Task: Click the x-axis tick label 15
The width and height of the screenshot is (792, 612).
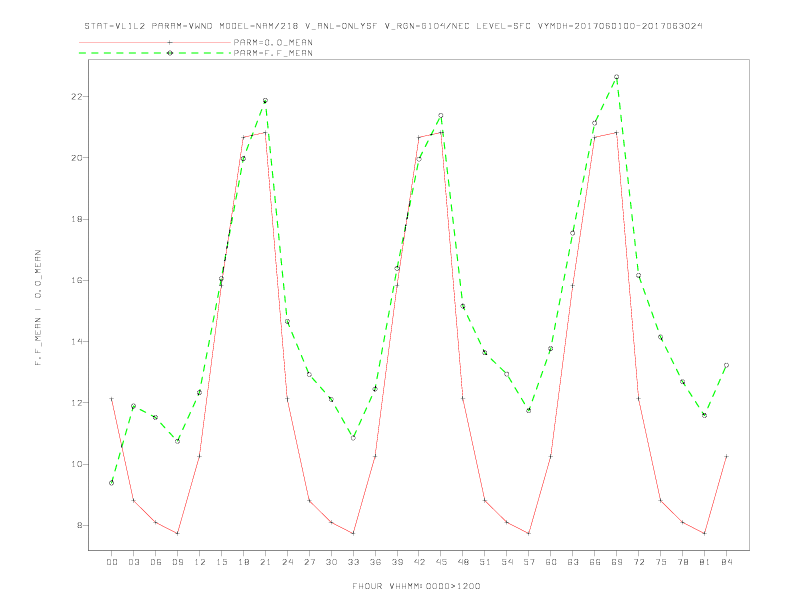Action: click(221, 562)
